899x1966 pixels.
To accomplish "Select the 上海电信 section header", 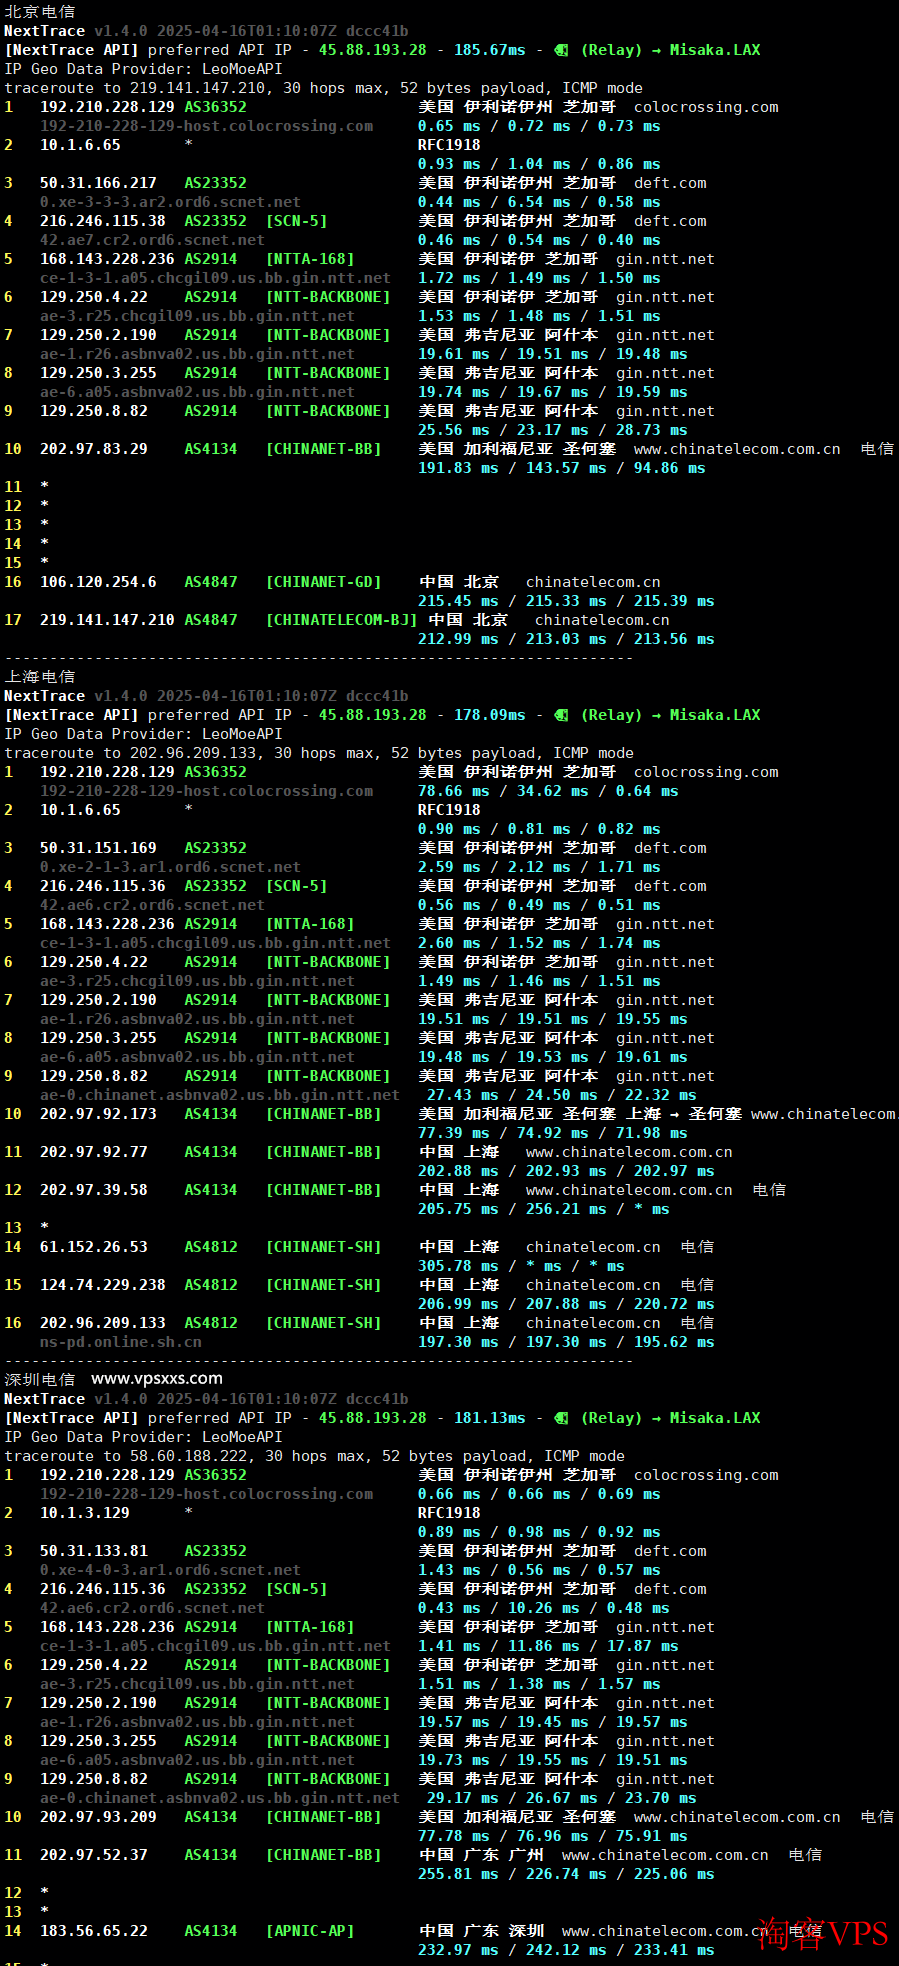I will tap(40, 677).
